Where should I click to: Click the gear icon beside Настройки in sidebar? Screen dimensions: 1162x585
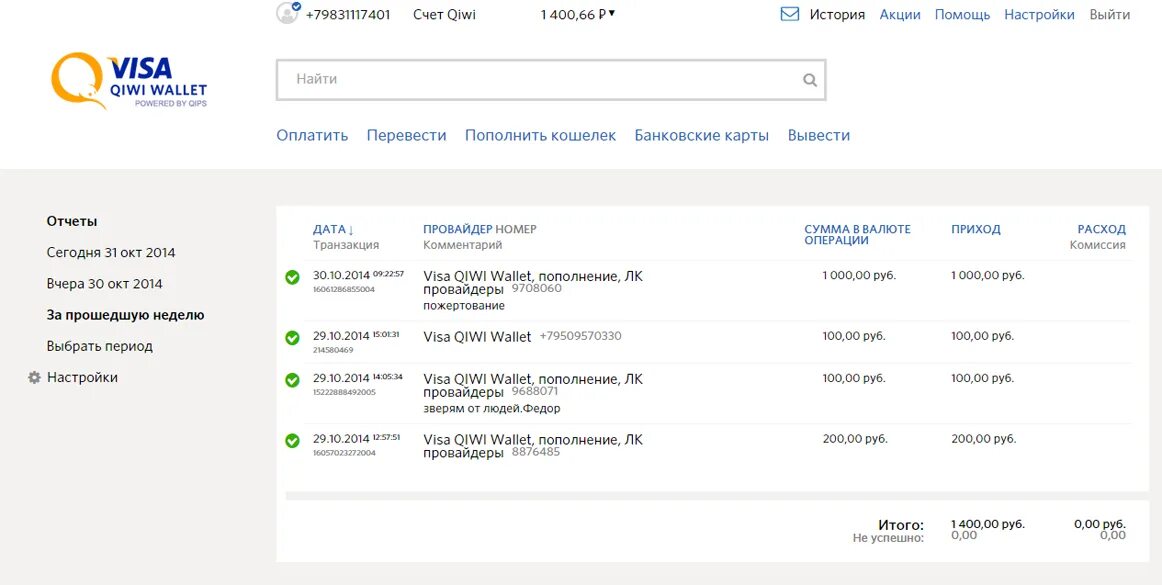pyautogui.click(x=34, y=377)
